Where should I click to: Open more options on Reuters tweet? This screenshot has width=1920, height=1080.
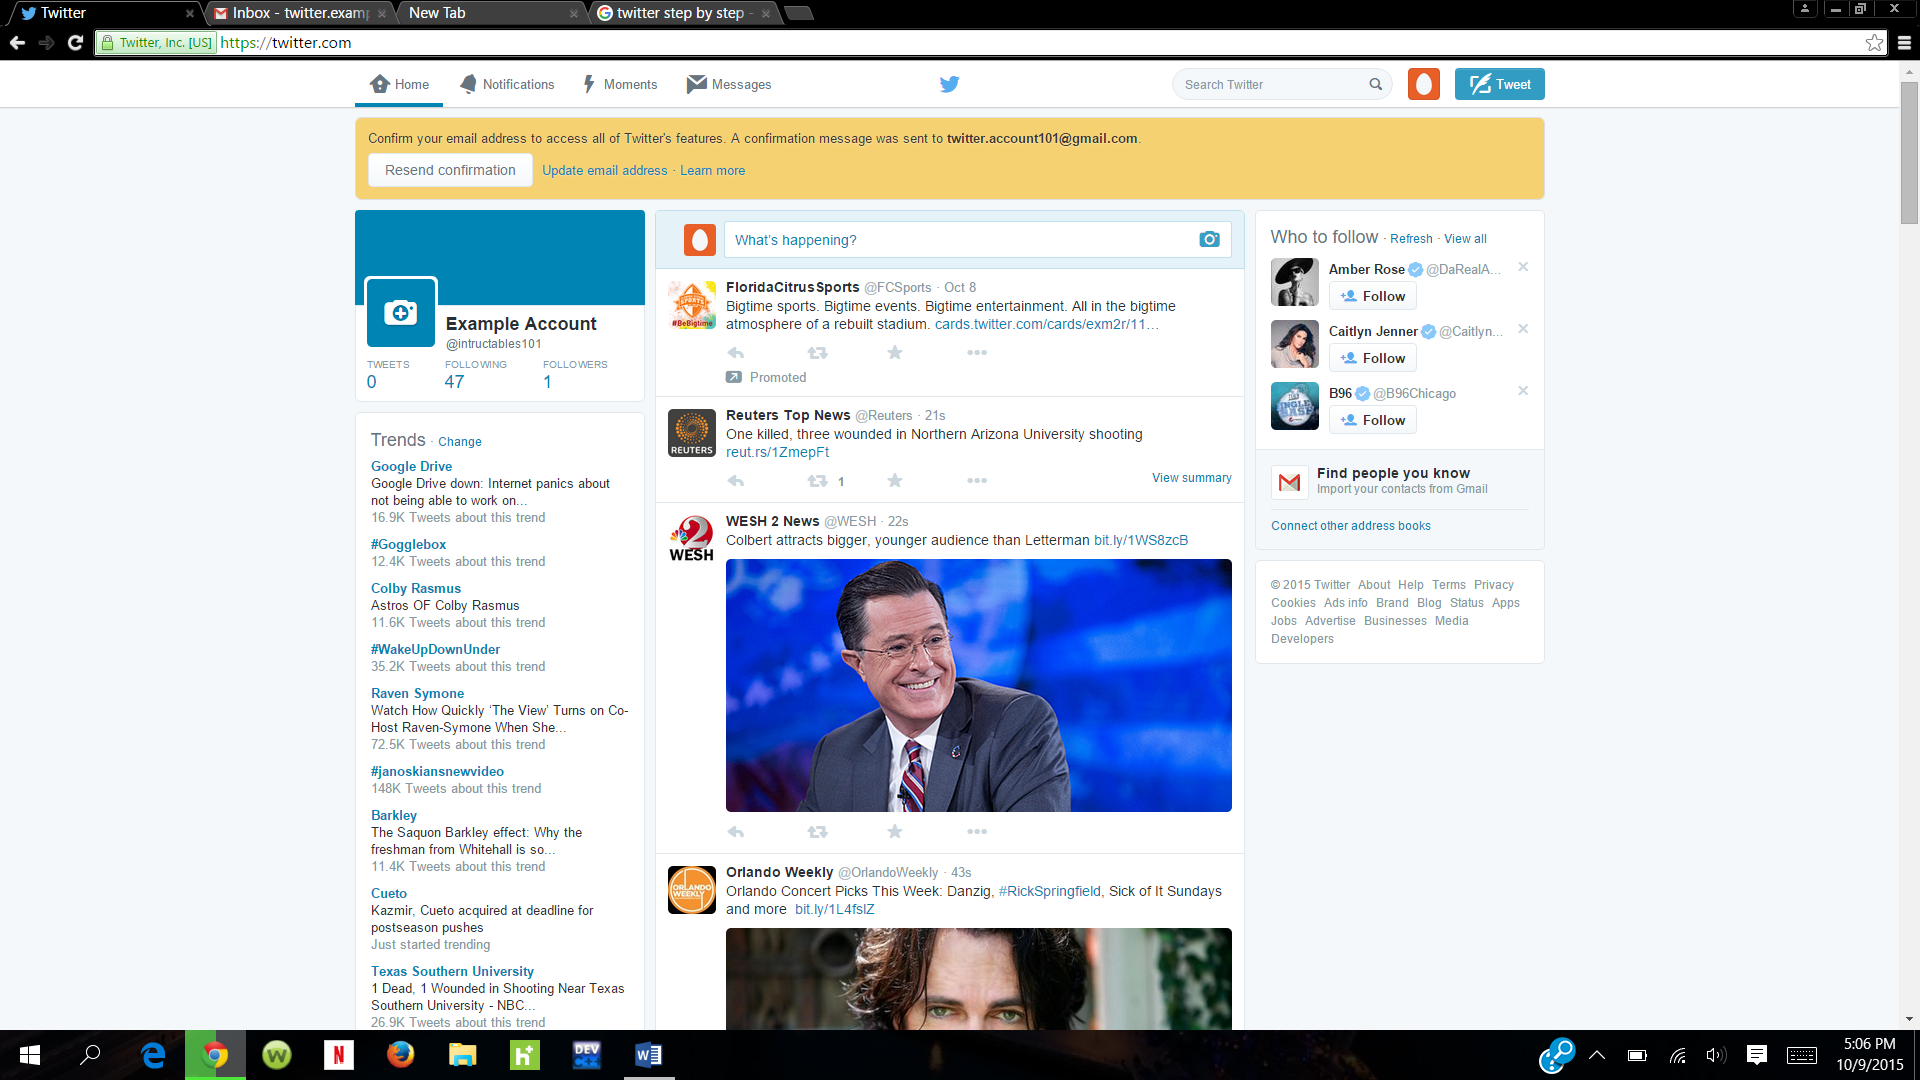click(x=977, y=481)
